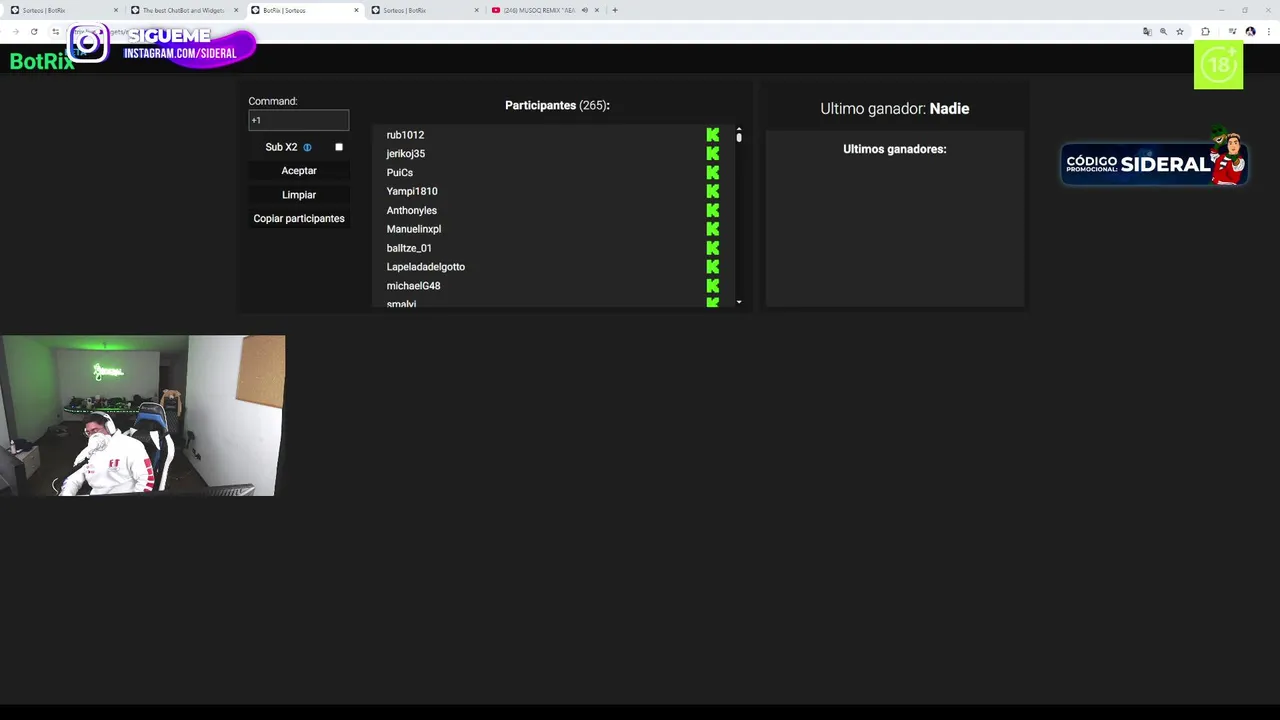Select participant Anthonyles
Image resolution: width=1280 pixels, height=720 pixels.
point(412,210)
